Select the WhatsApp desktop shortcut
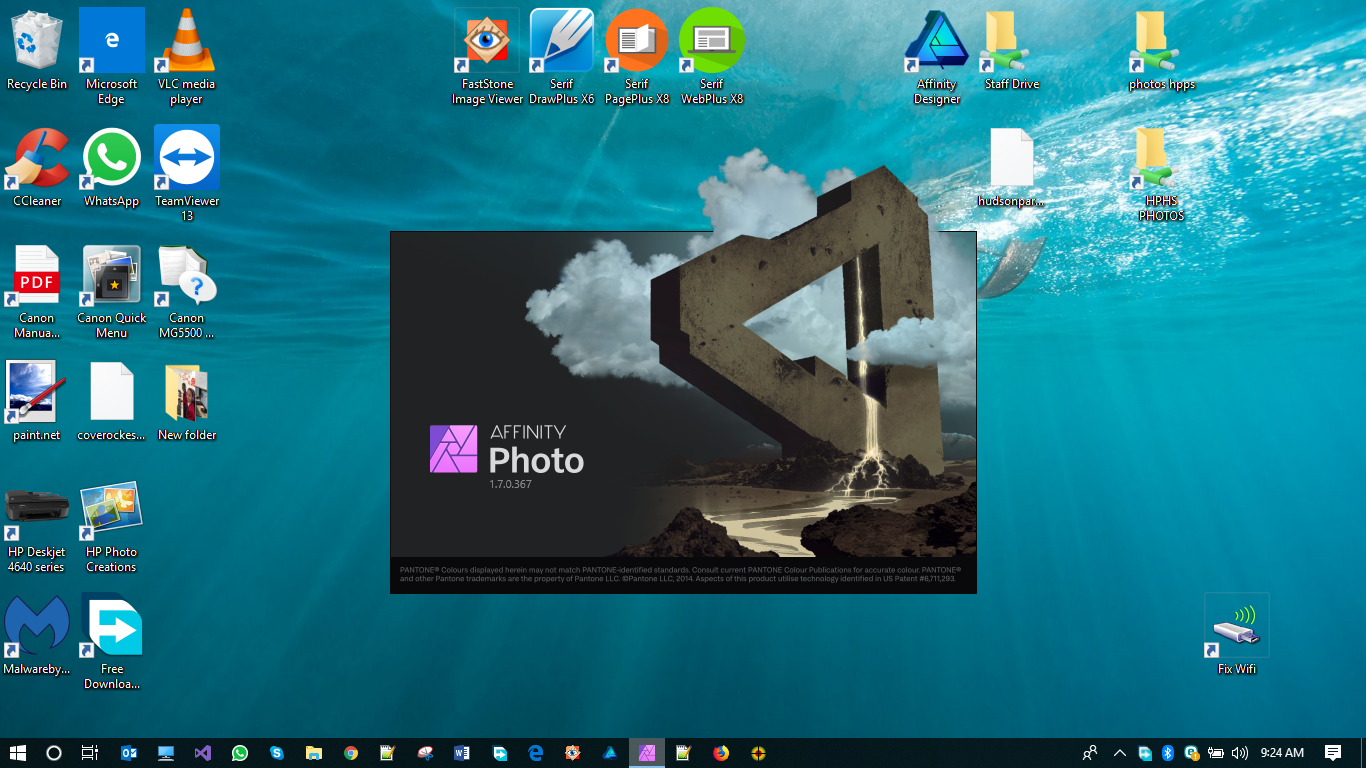The width and height of the screenshot is (1366, 768). coord(111,167)
